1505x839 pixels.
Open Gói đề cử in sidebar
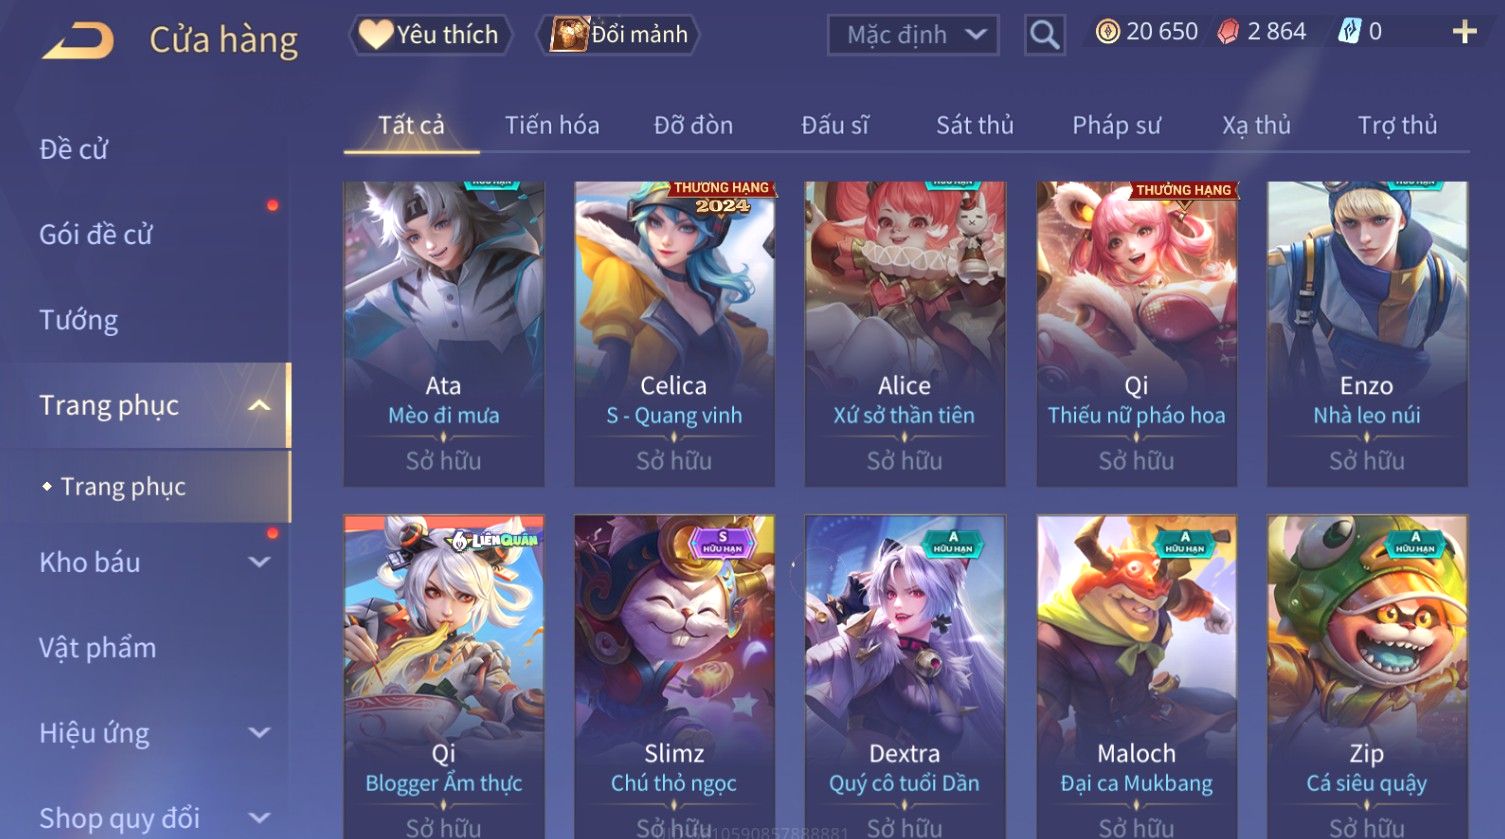coord(96,234)
